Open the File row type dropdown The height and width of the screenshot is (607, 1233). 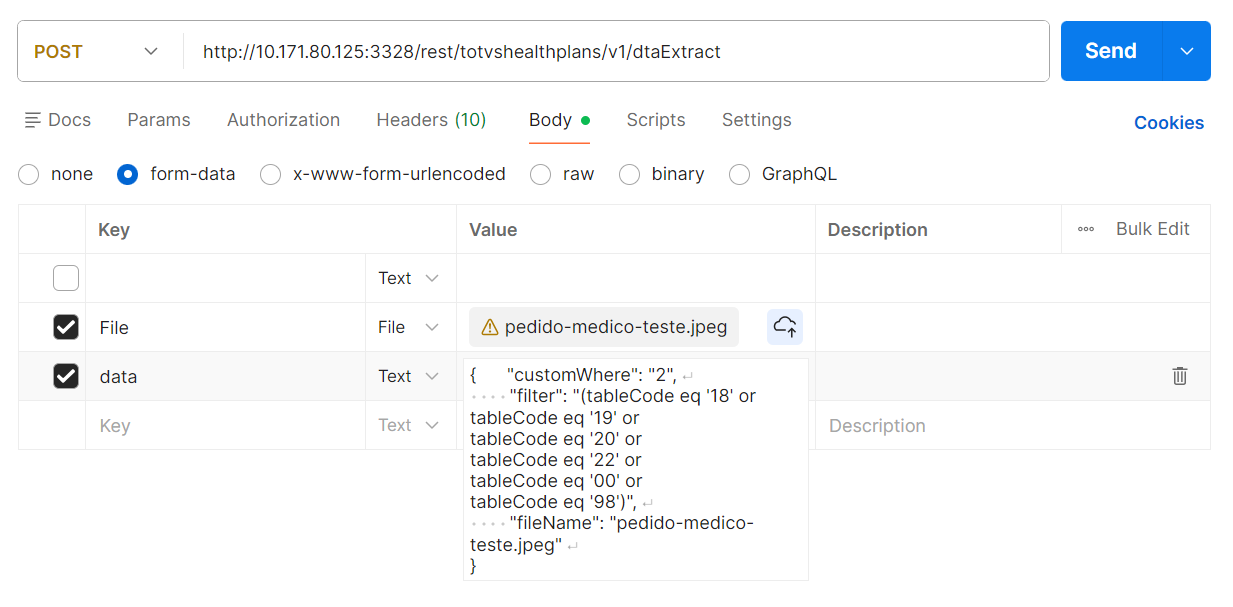409,327
